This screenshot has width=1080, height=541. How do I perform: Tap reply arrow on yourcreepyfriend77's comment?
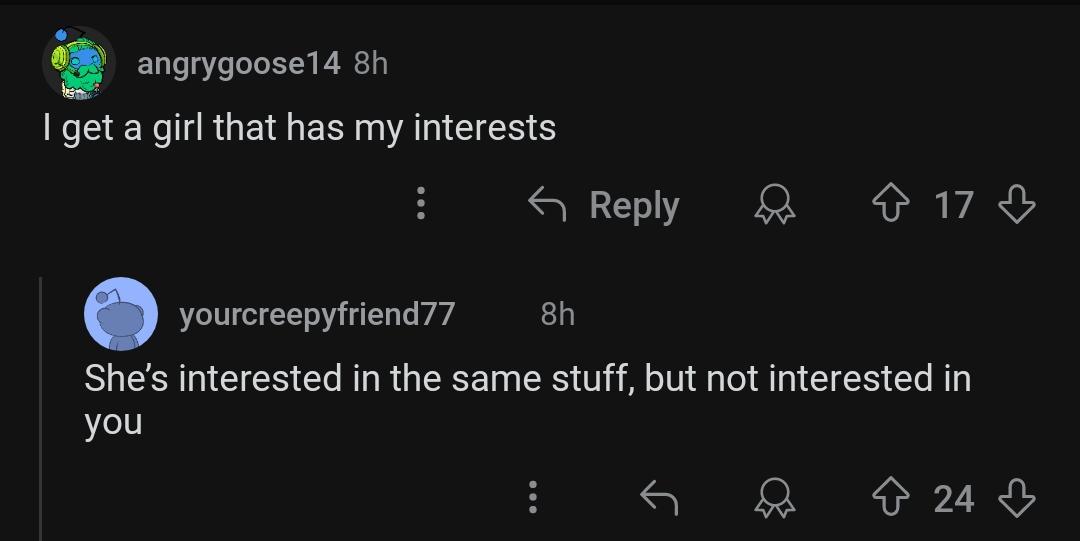659,496
